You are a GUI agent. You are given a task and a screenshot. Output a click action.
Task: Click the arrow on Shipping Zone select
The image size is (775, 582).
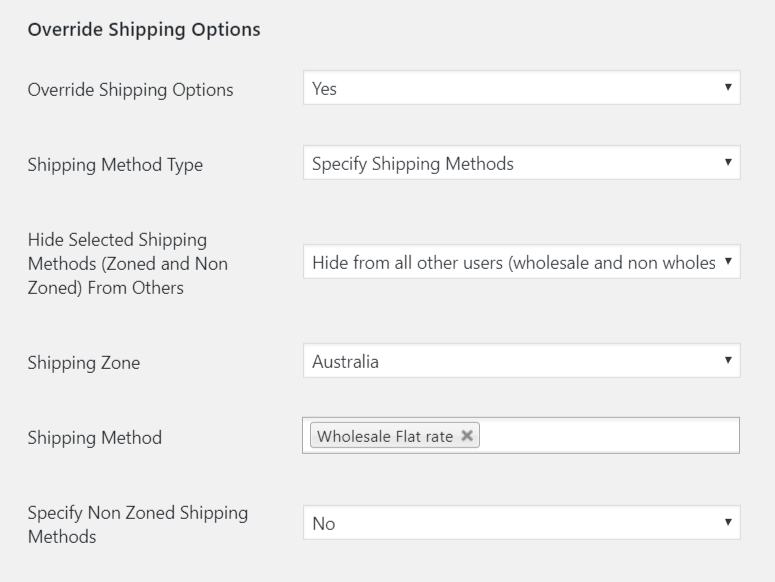tap(727, 361)
